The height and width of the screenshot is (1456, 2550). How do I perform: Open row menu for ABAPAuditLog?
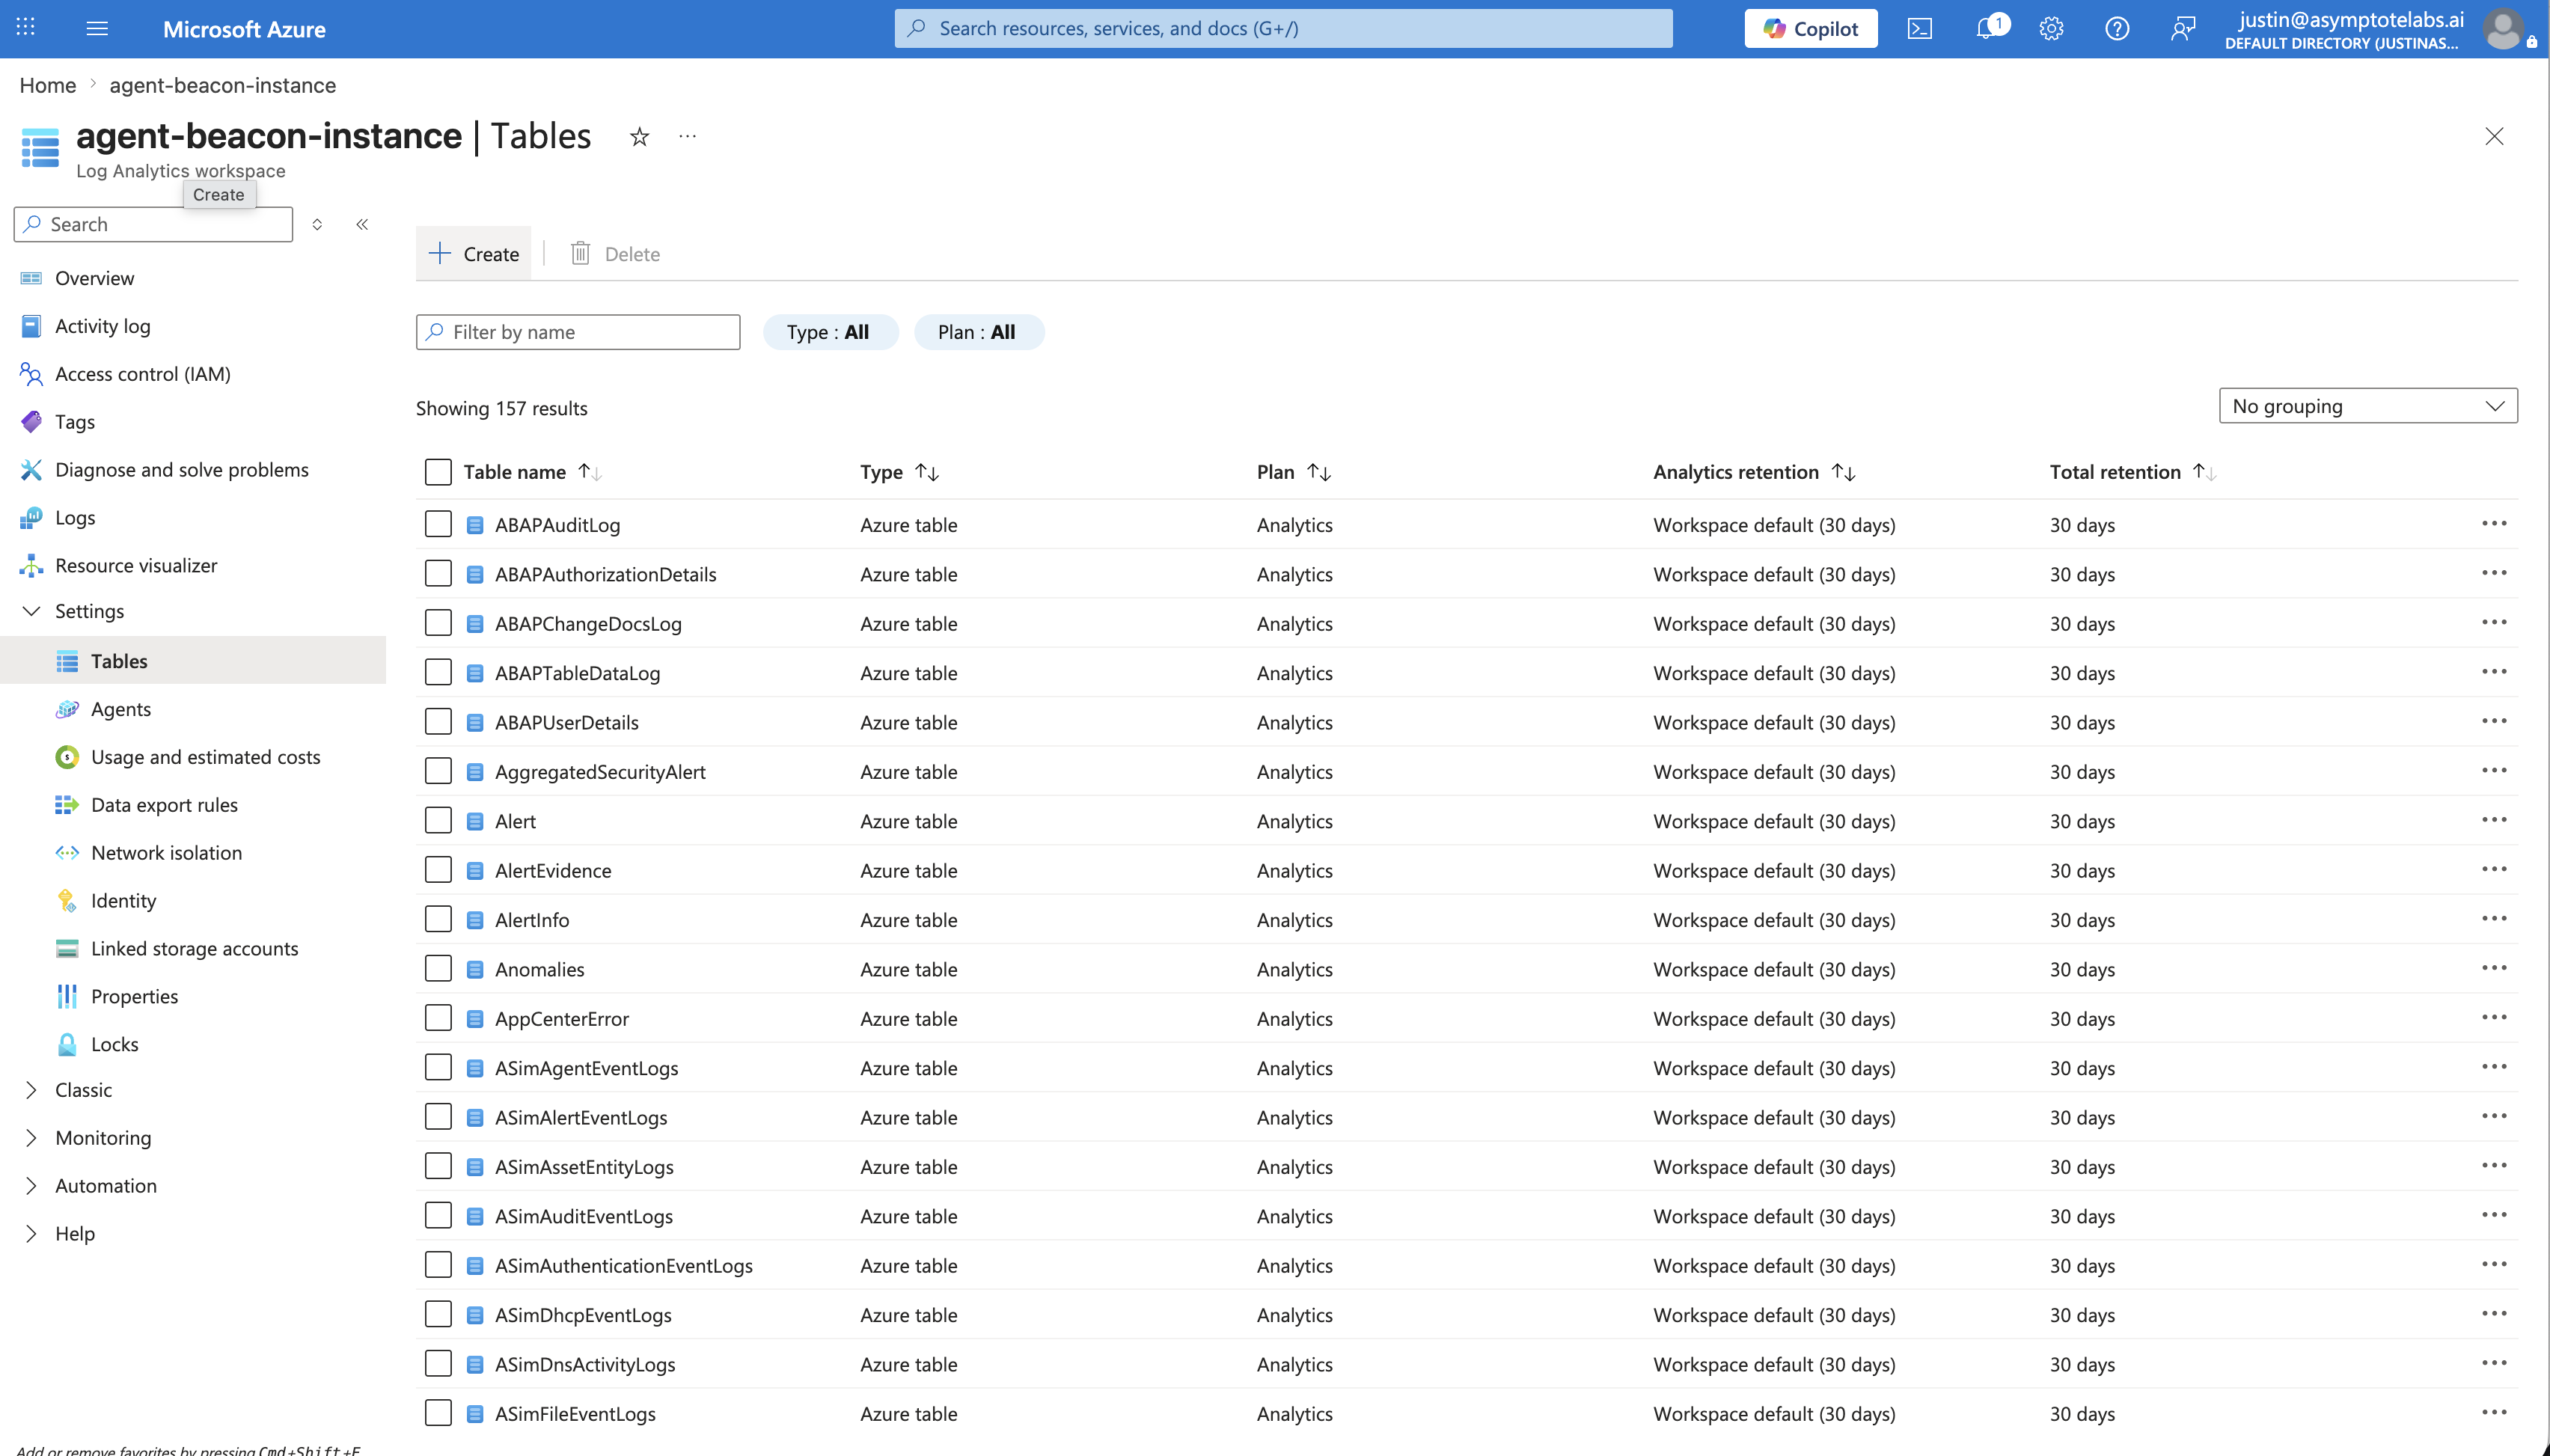click(x=2494, y=524)
